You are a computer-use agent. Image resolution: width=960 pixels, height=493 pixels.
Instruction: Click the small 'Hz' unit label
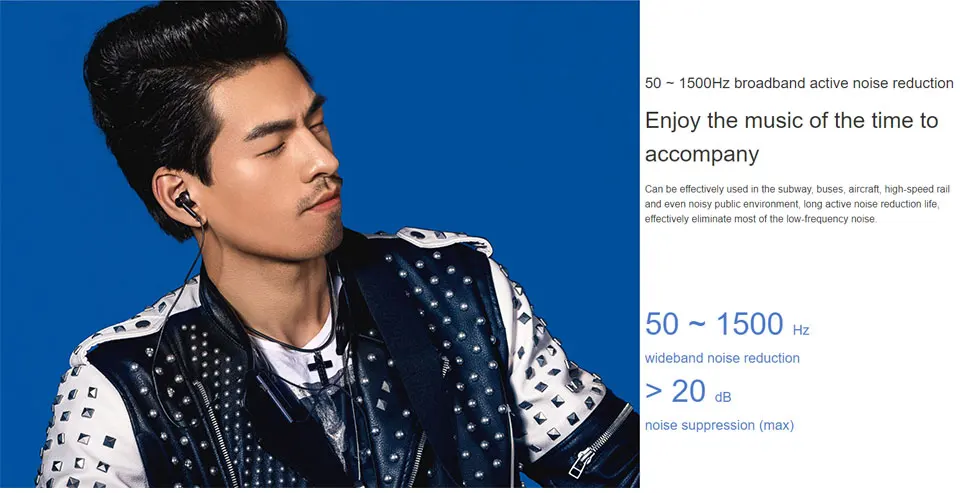coord(801,331)
